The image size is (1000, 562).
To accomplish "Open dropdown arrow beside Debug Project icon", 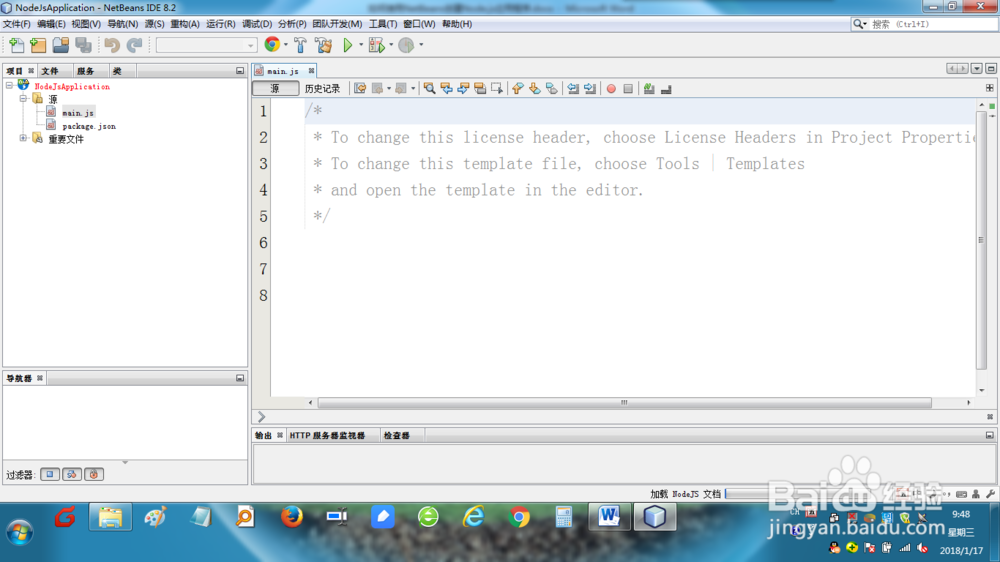I will (391, 45).
